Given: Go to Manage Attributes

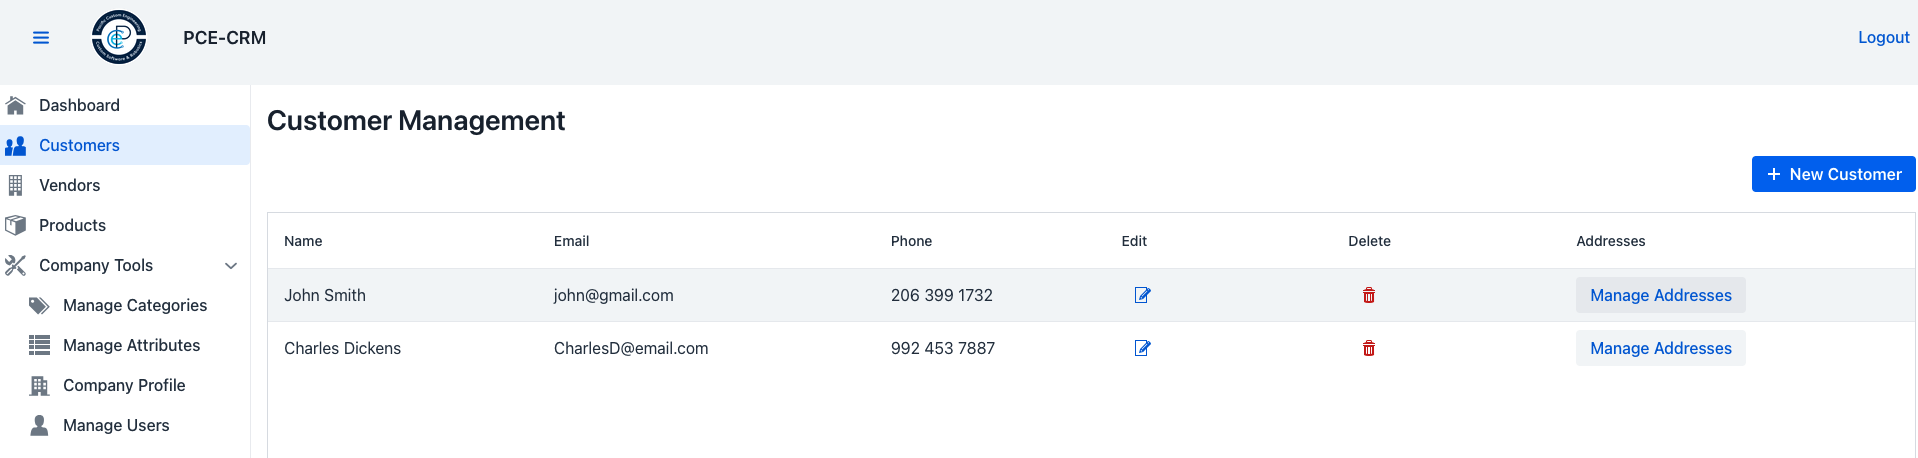Looking at the screenshot, I should tap(131, 345).
